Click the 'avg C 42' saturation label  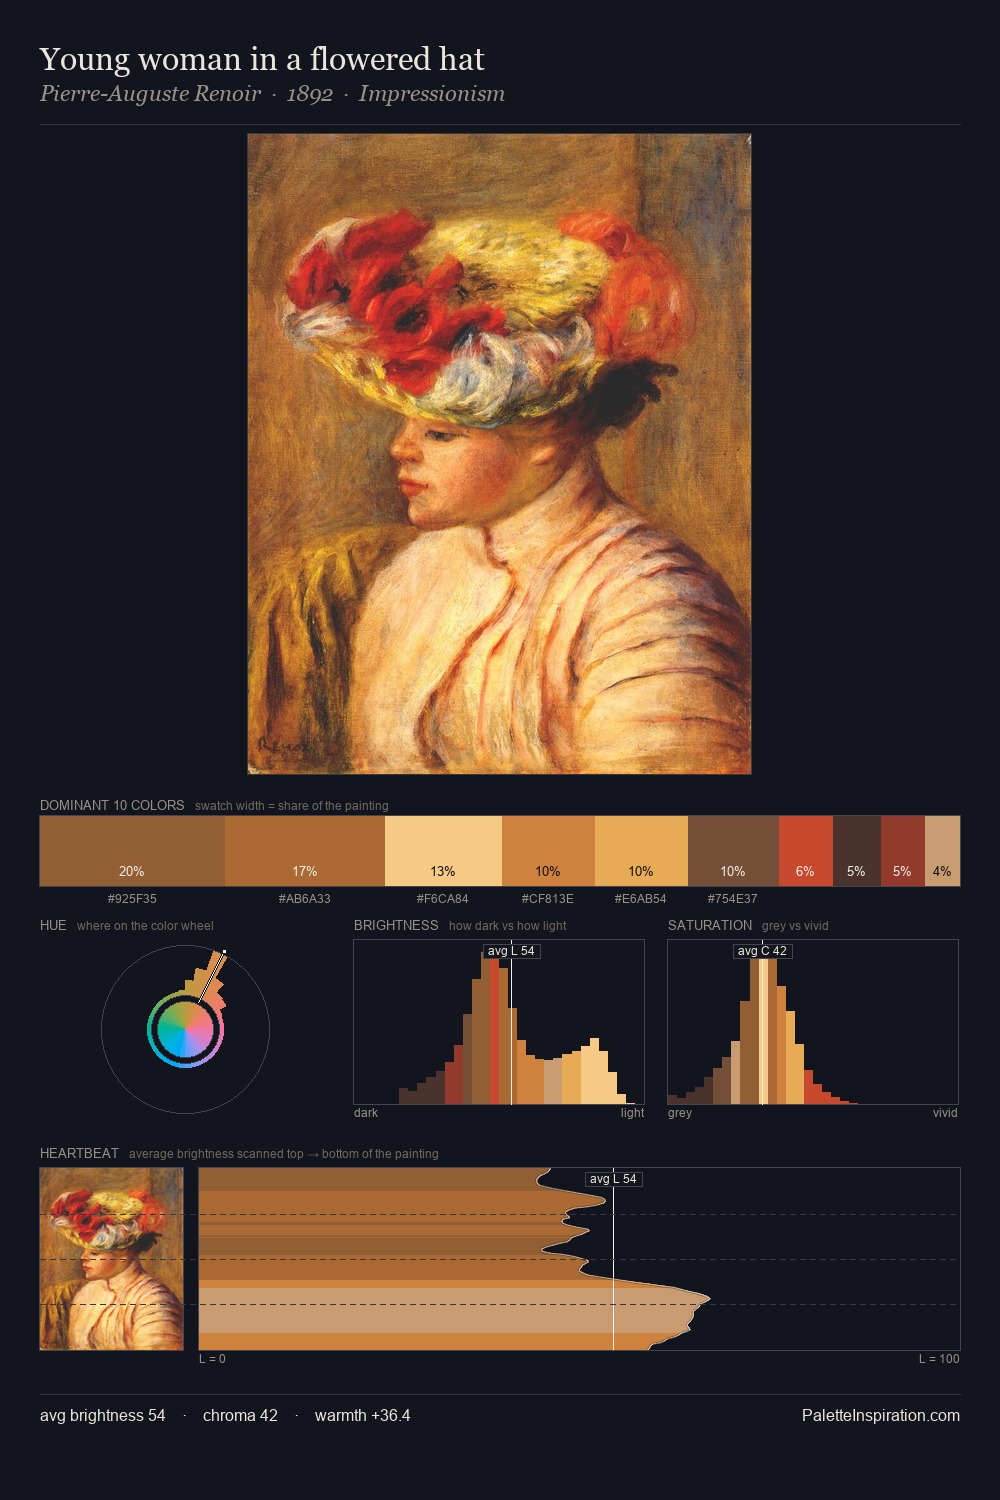click(x=762, y=951)
